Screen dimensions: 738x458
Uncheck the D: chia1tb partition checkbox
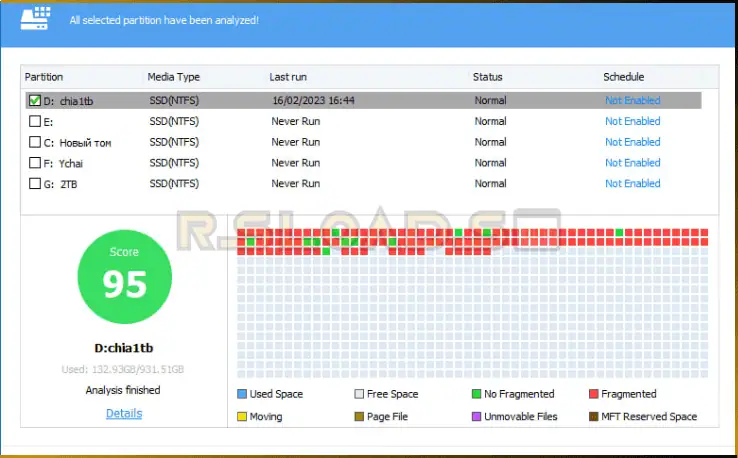(35, 100)
